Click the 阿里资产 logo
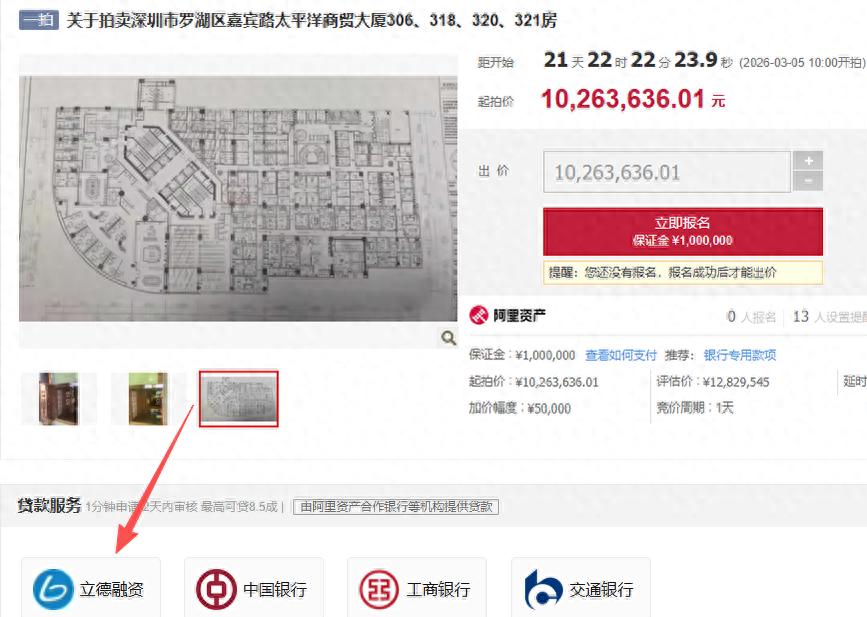The height and width of the screenshot is (617, 867). (507, 315)
